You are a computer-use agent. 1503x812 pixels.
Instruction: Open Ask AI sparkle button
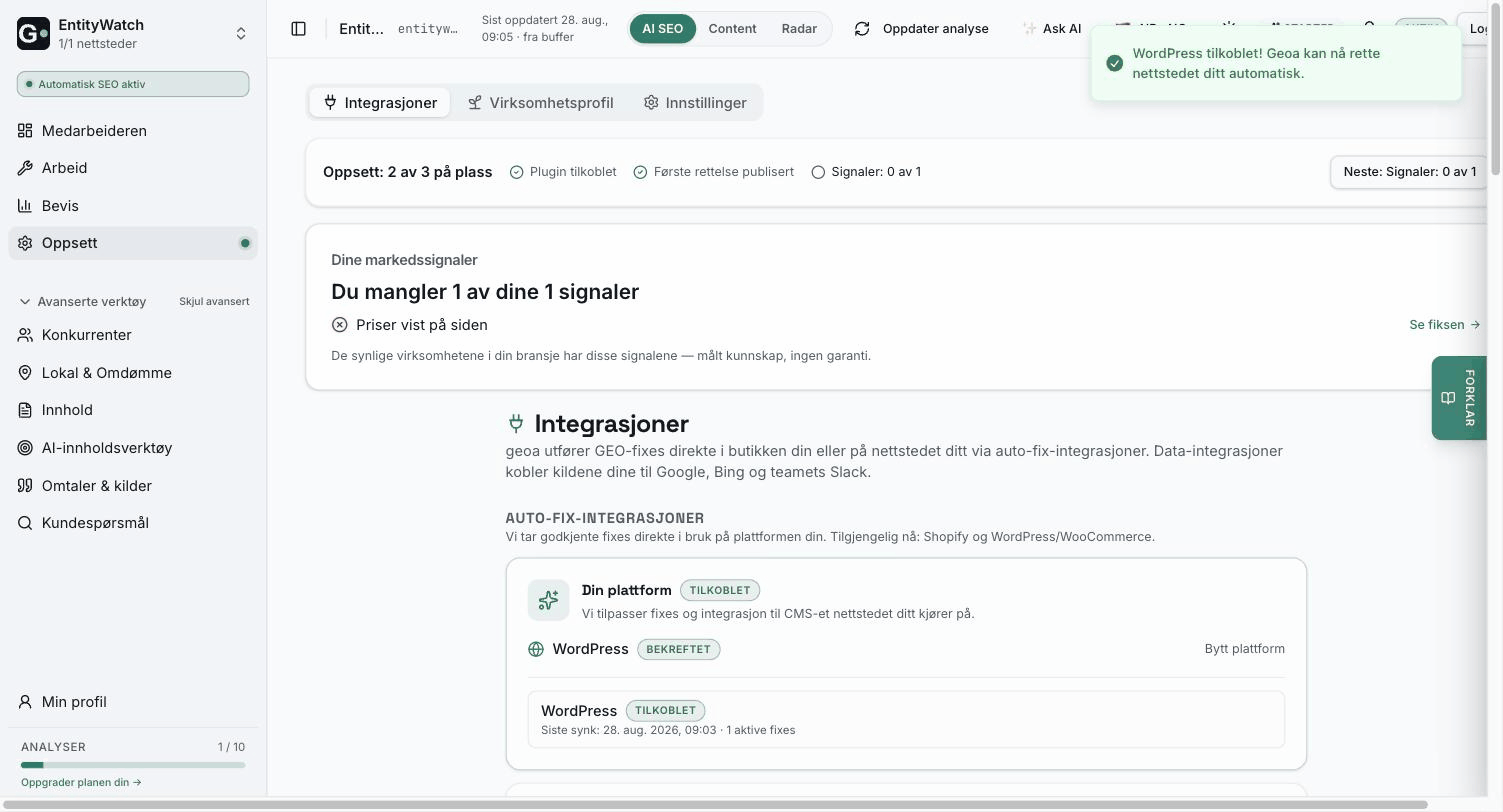pyautogui.click(x=1051, y=29)
